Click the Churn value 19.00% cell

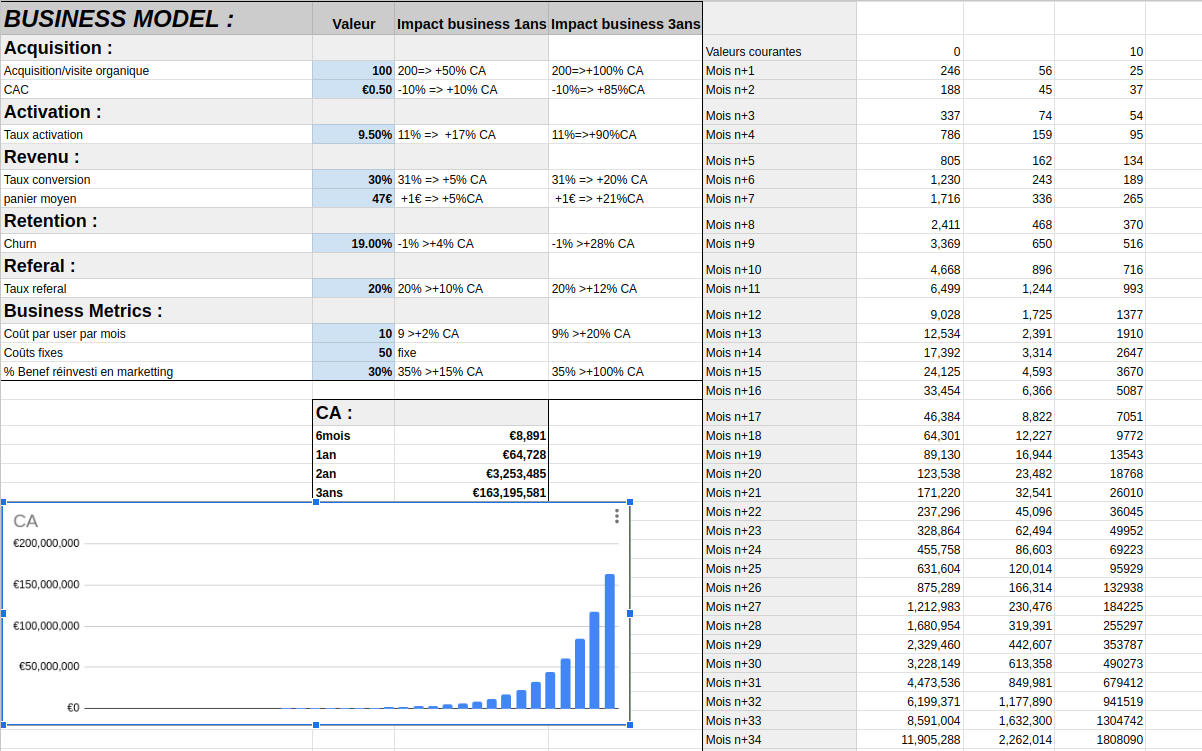tap(353, 244)
